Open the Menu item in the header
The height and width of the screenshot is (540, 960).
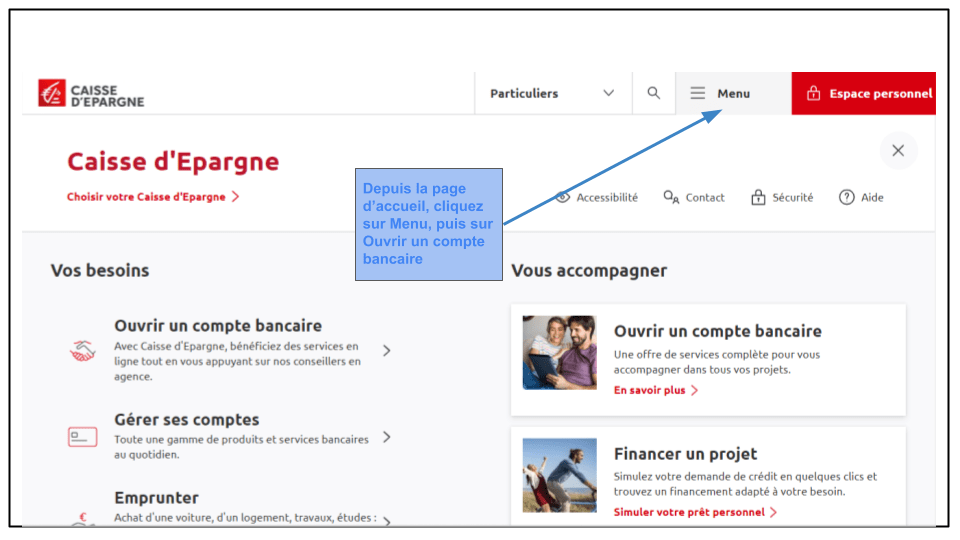pos(733,93)
